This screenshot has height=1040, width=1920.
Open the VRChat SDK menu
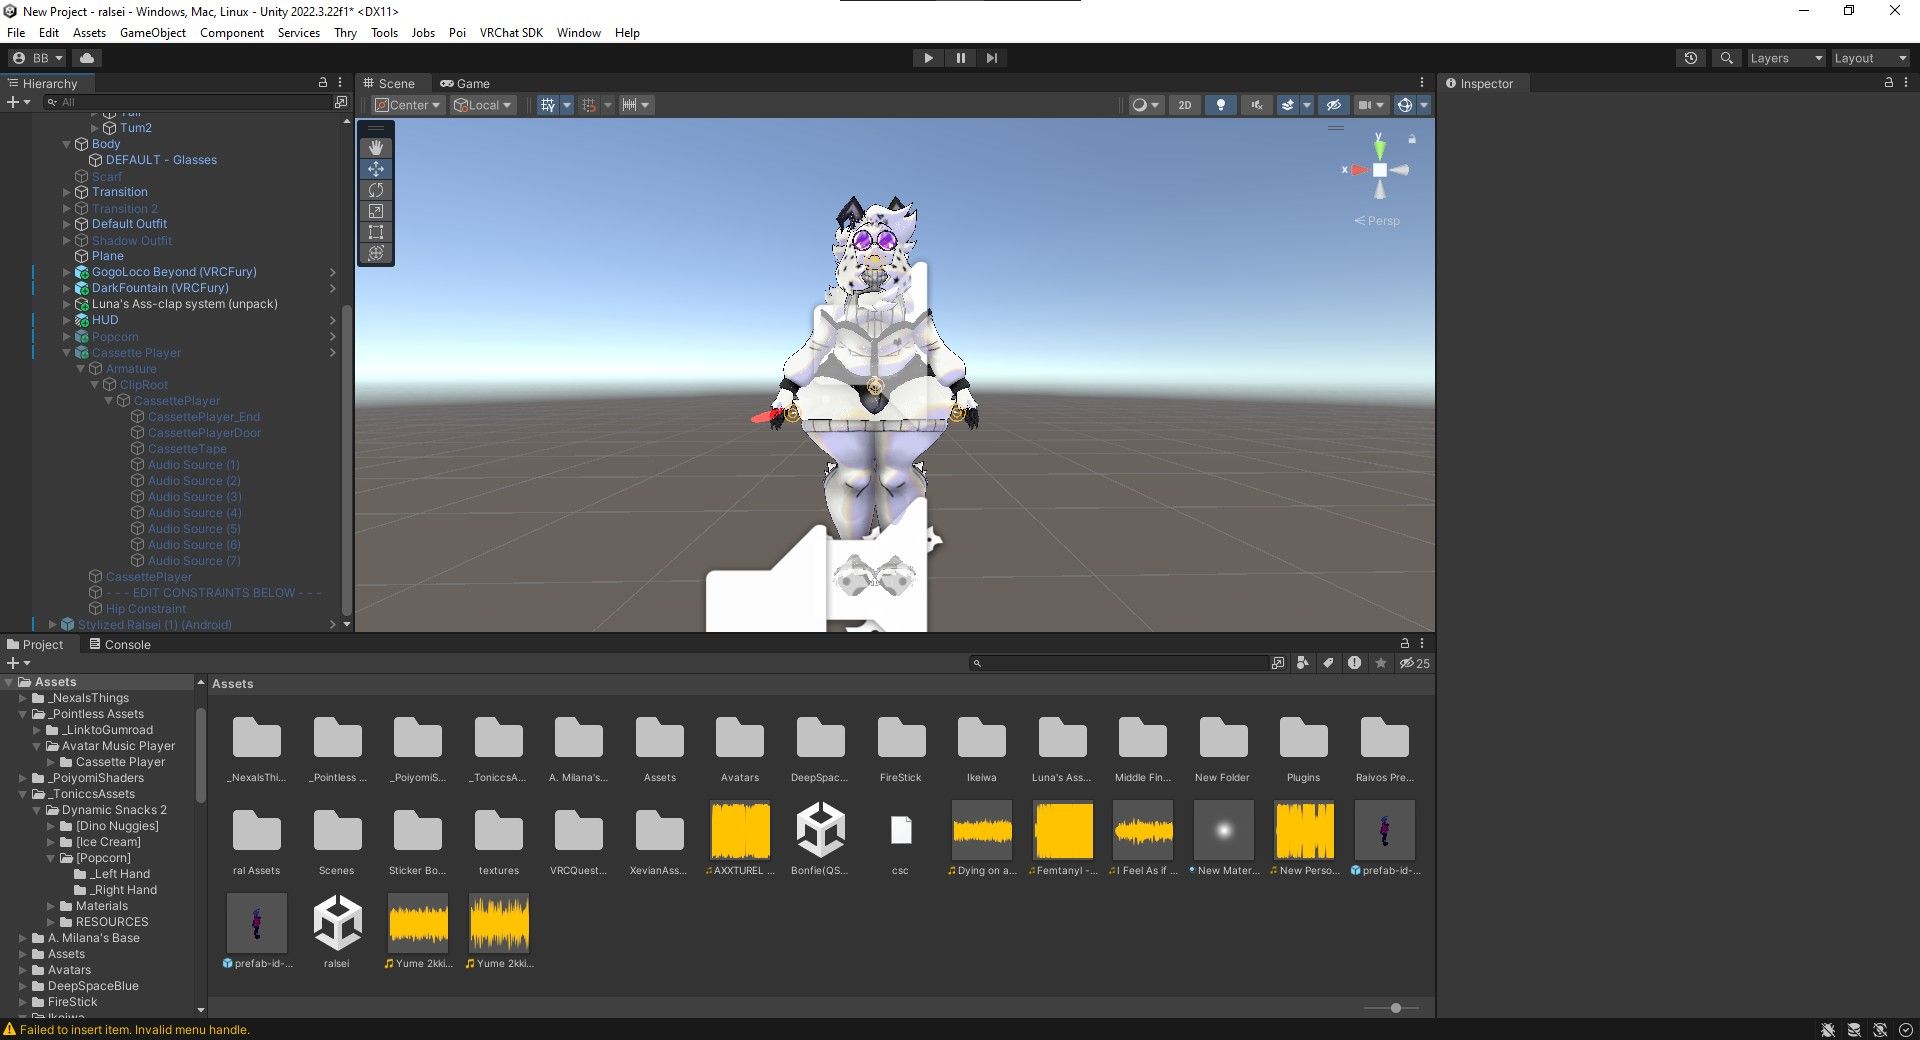(511, 33)
